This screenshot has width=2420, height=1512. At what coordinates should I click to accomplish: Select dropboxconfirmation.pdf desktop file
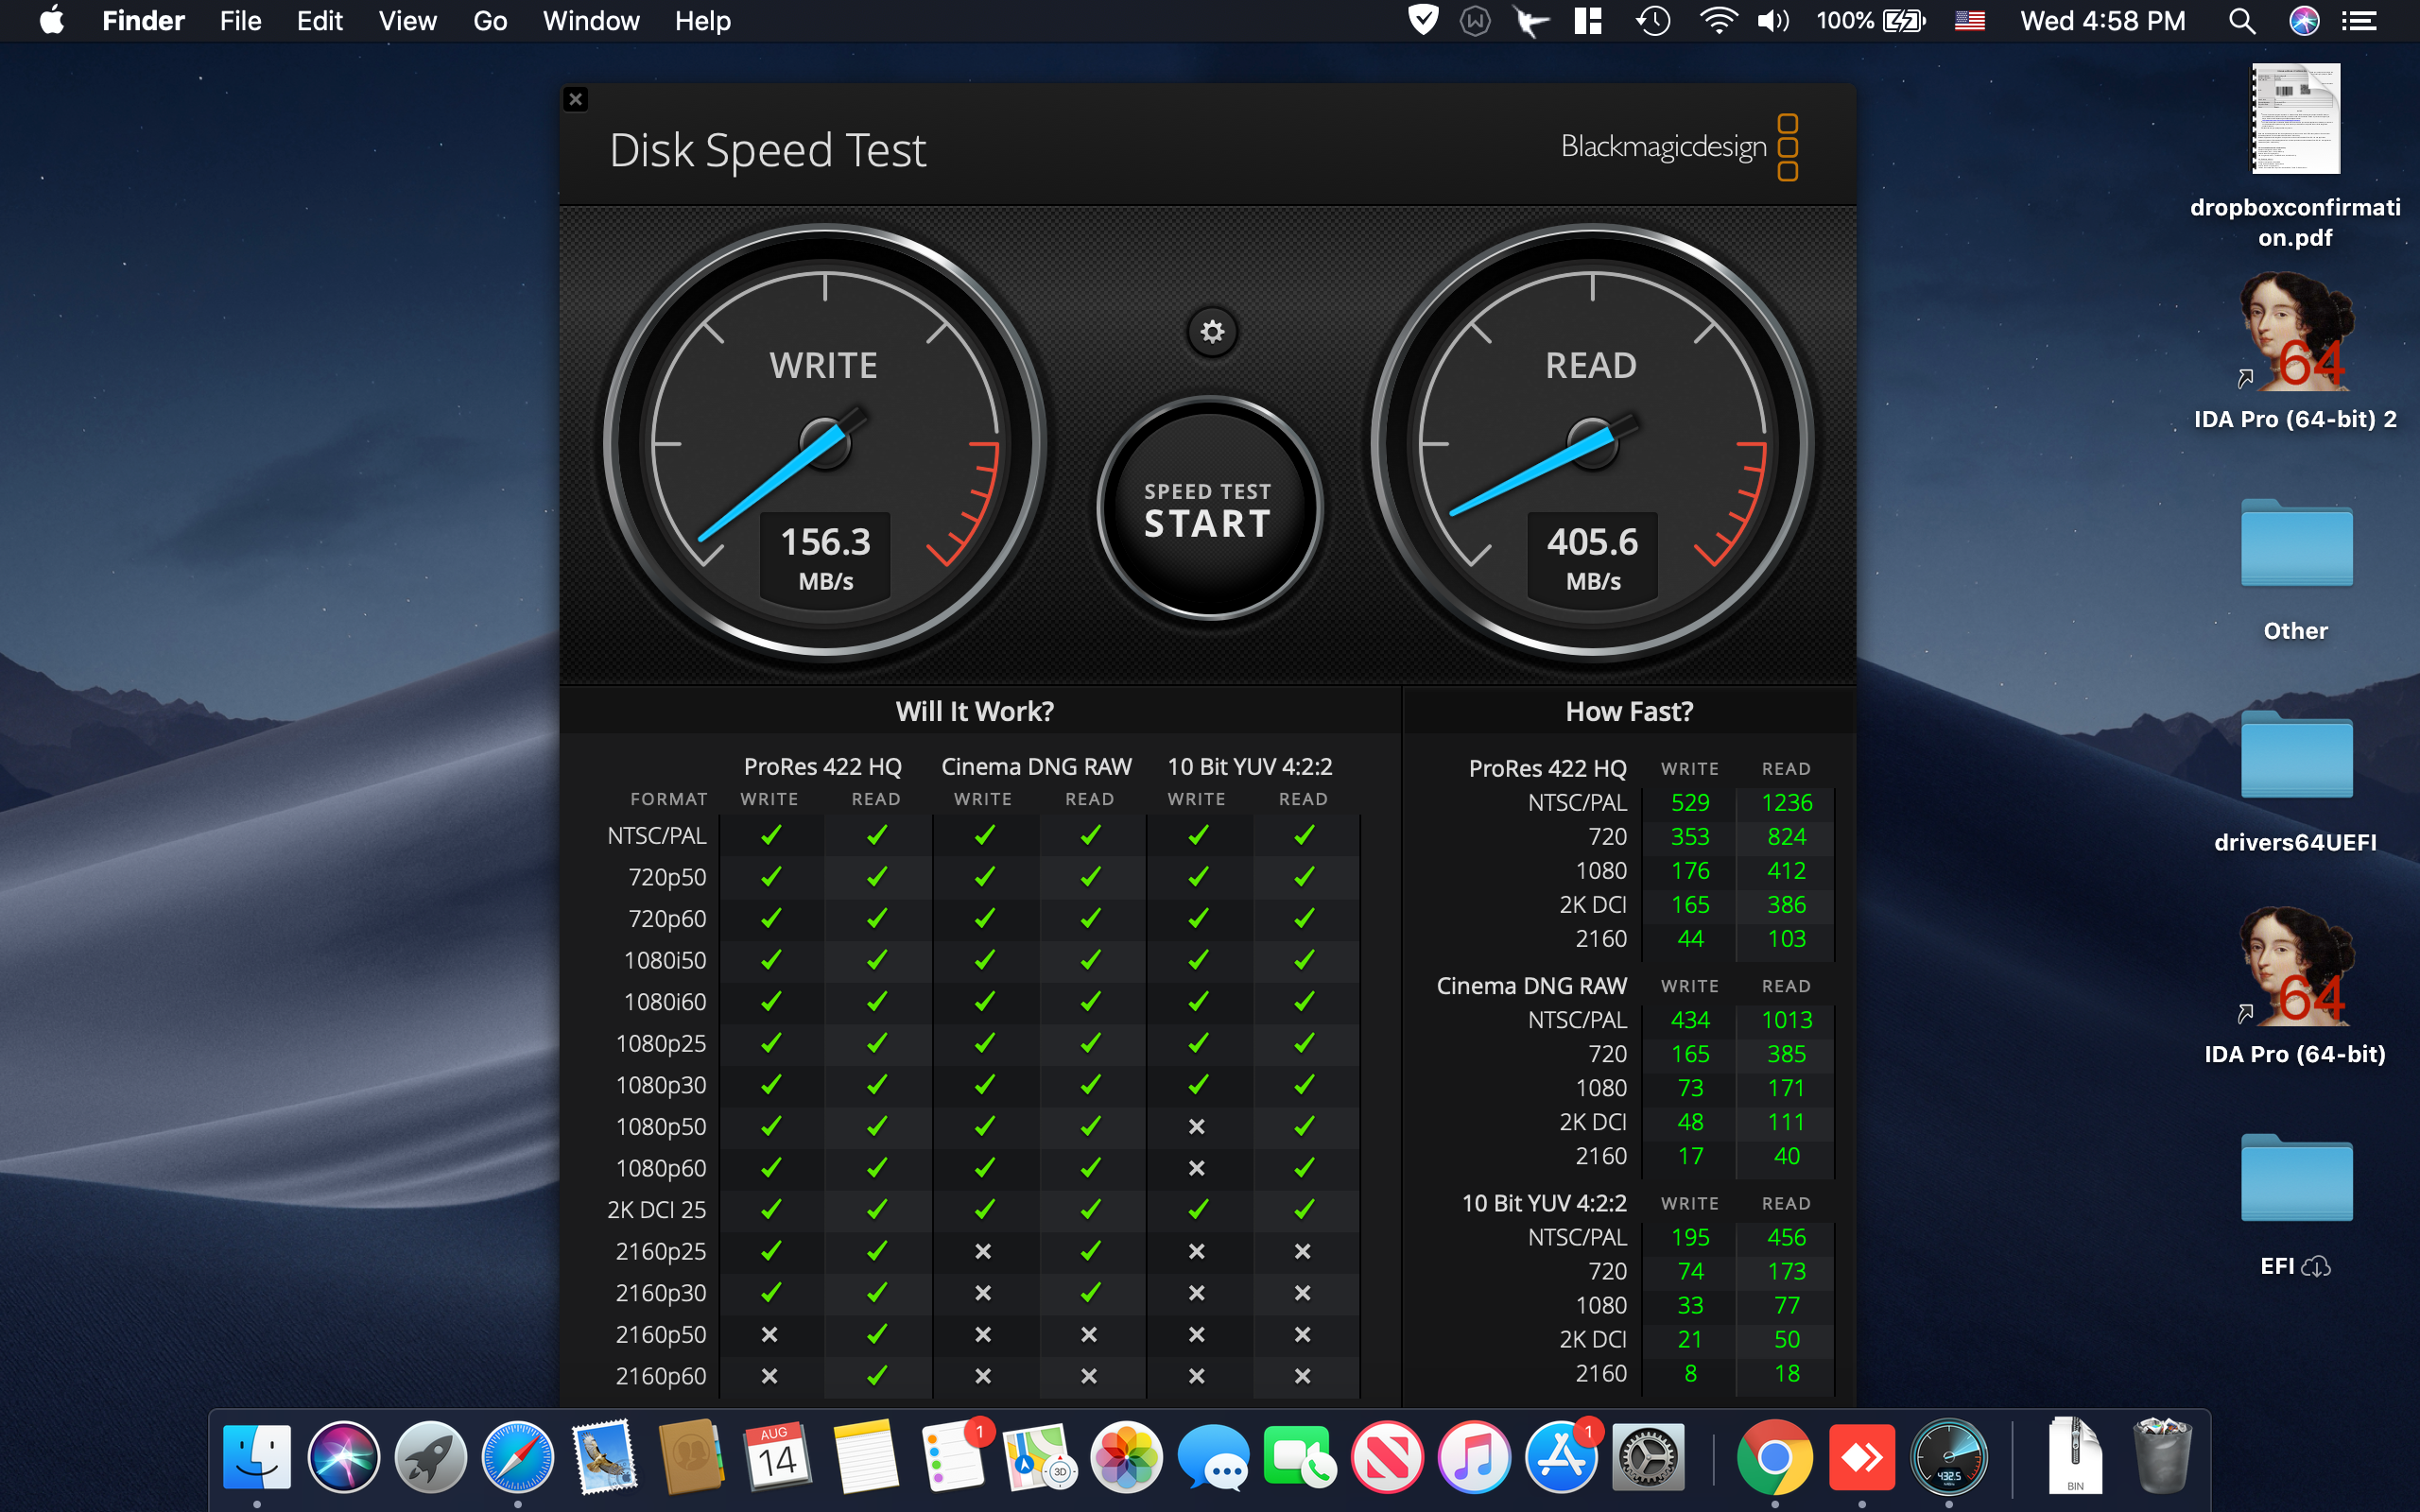click(2294, 120)
